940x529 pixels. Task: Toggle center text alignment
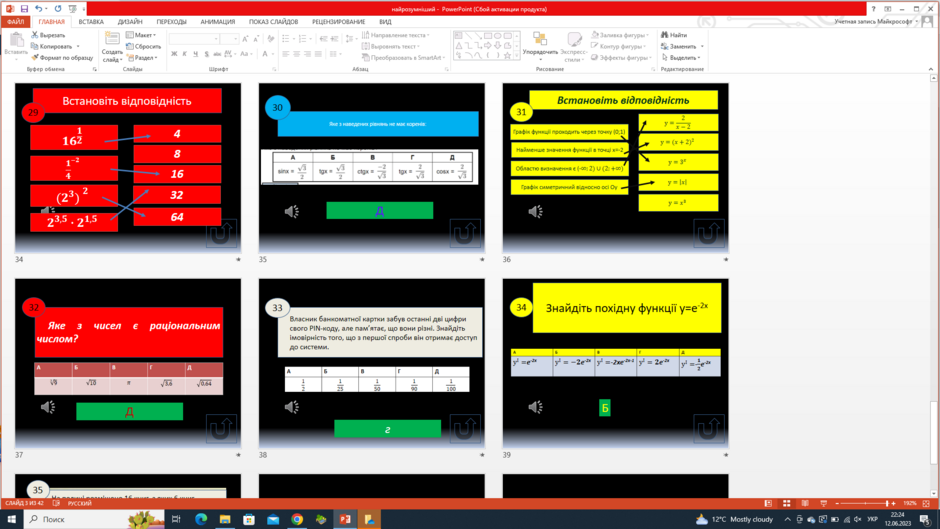(297, 54)
